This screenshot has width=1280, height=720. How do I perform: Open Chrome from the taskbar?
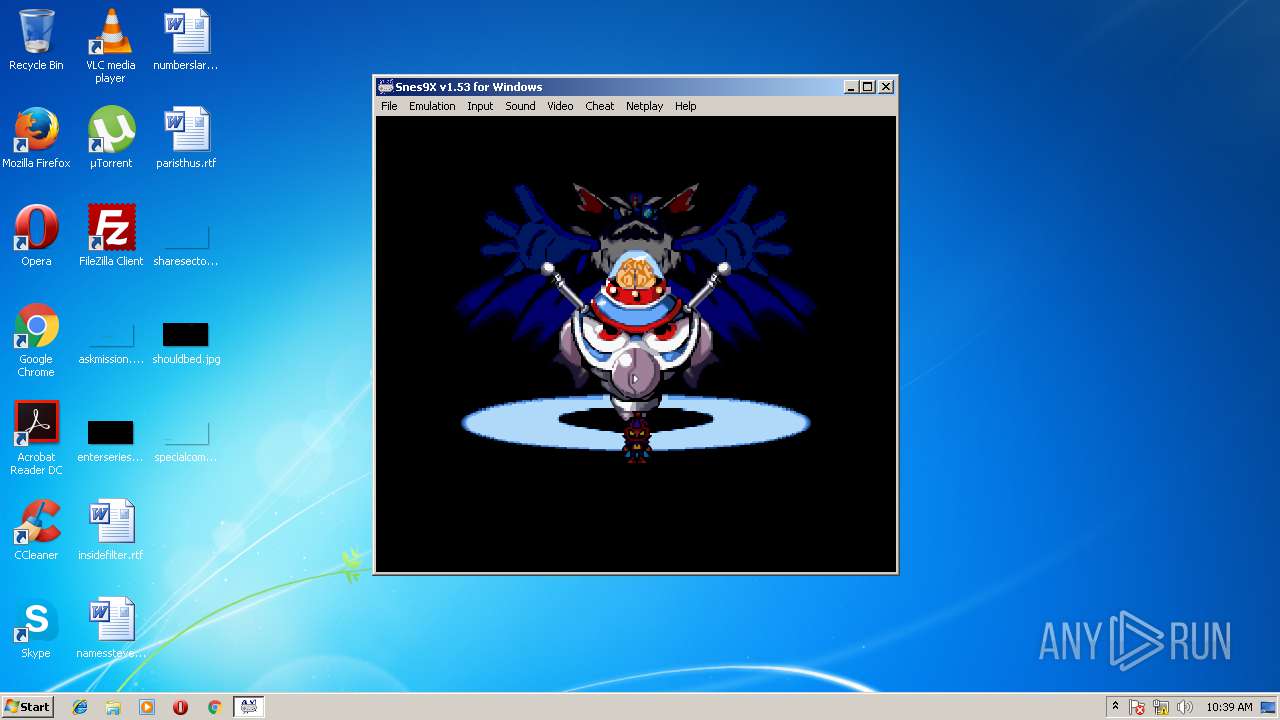pyautogui.click(x=214, y=707)
